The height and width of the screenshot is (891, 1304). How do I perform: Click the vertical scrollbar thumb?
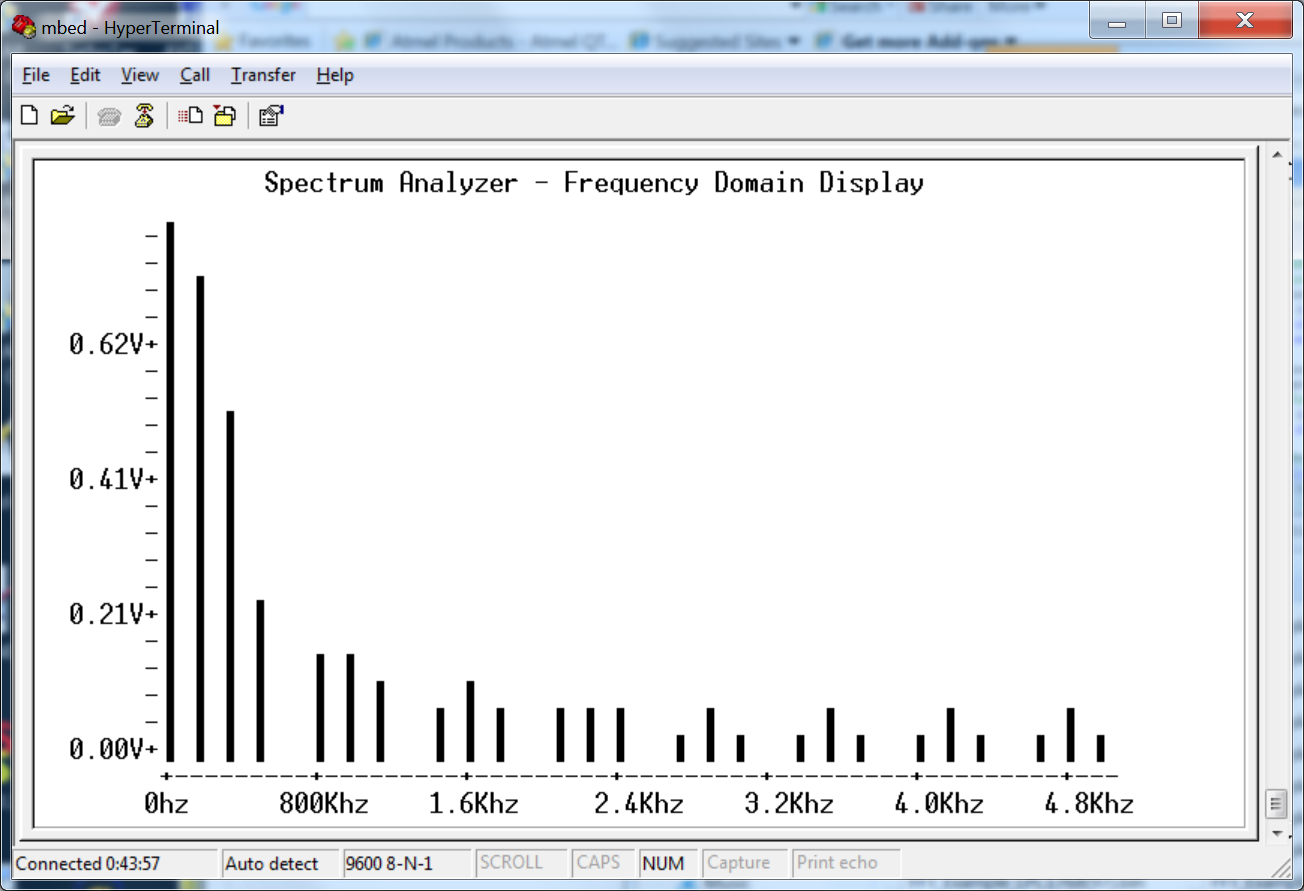pos(1275,803)
